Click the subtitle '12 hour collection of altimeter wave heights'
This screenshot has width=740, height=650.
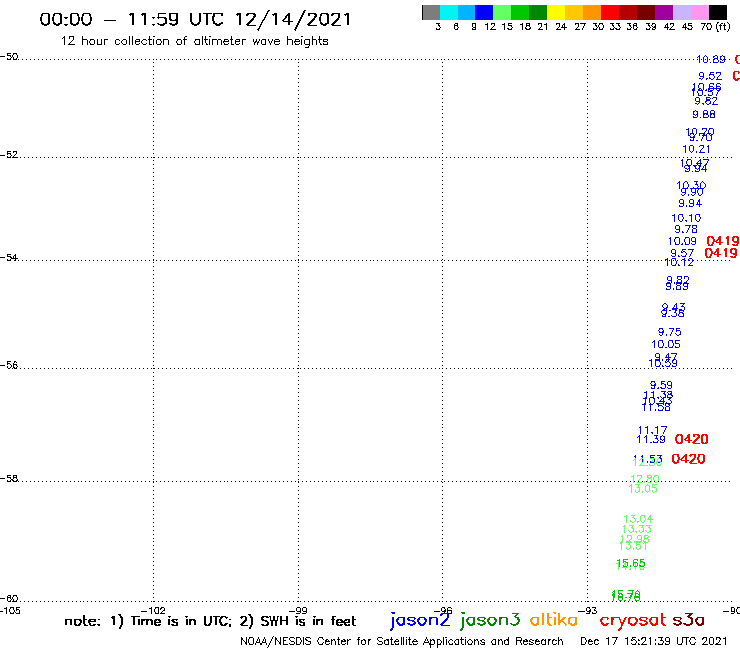[x=194, y=41]
